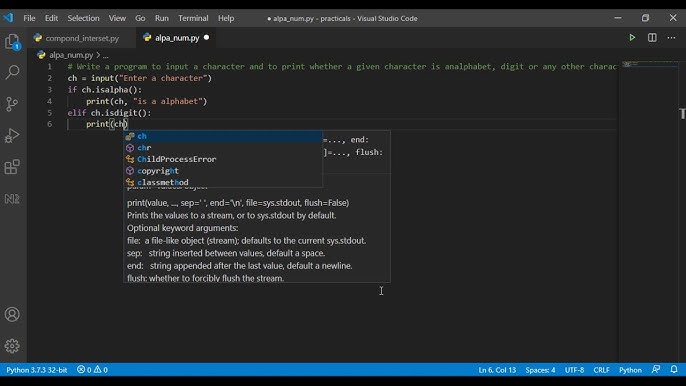
Task: Open the Accounts icon in activity bar
Action: [x=12, y=314]
